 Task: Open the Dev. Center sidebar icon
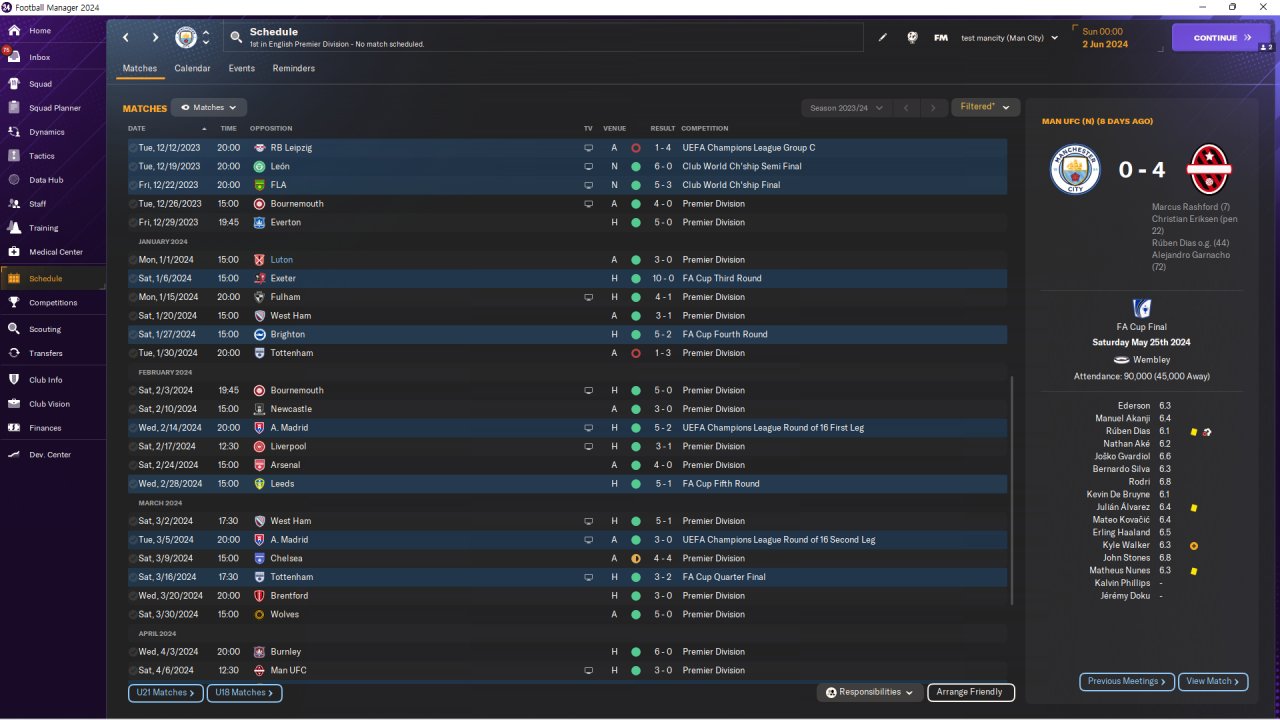pos(14,455)
